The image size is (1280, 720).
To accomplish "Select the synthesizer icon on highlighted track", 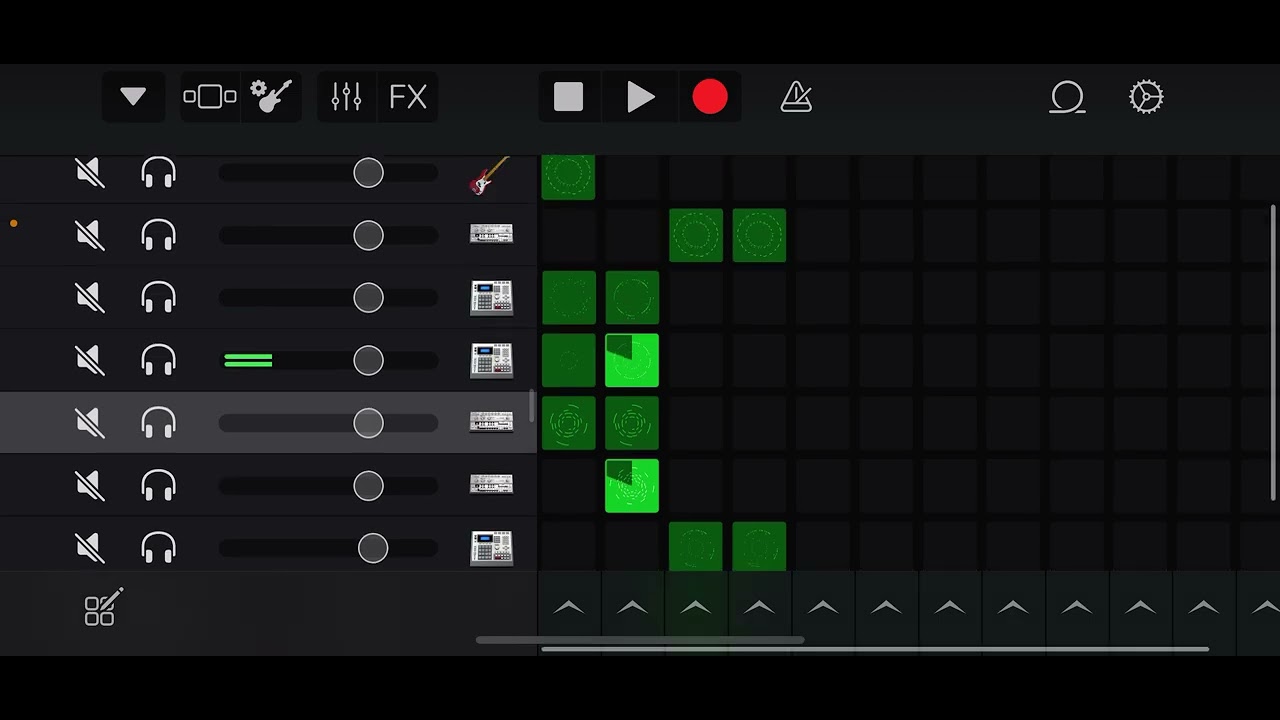I will click(x=491, y=422).
